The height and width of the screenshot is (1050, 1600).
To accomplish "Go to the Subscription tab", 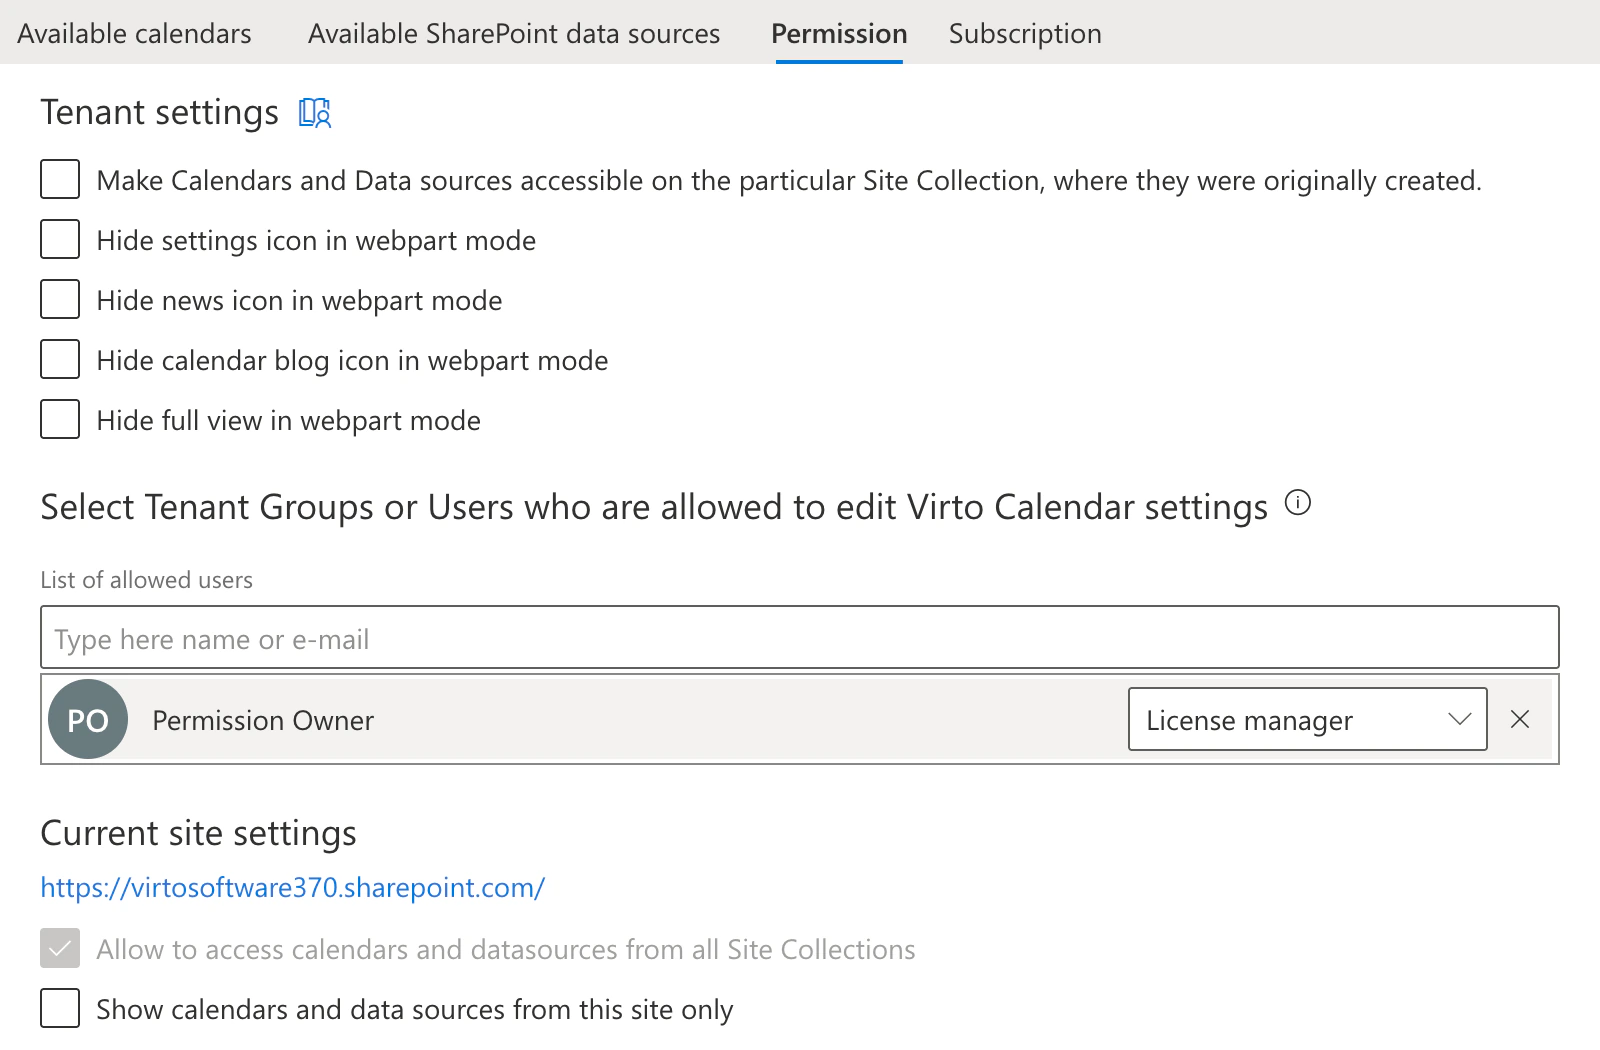I will tap(1025, 34).
